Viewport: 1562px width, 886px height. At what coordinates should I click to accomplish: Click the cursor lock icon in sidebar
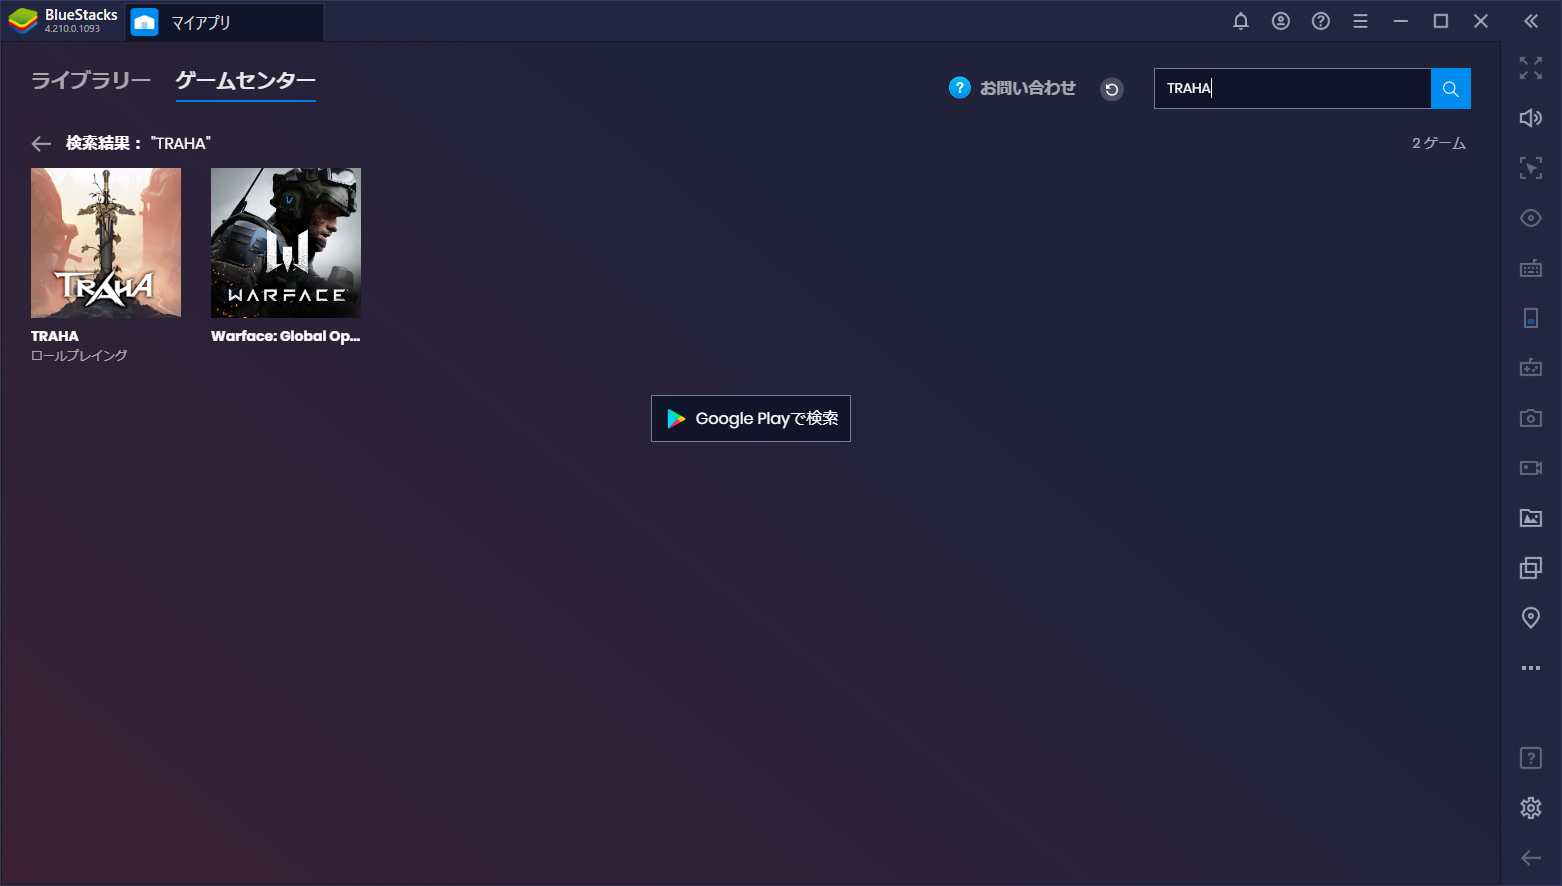pos(1531,168)
